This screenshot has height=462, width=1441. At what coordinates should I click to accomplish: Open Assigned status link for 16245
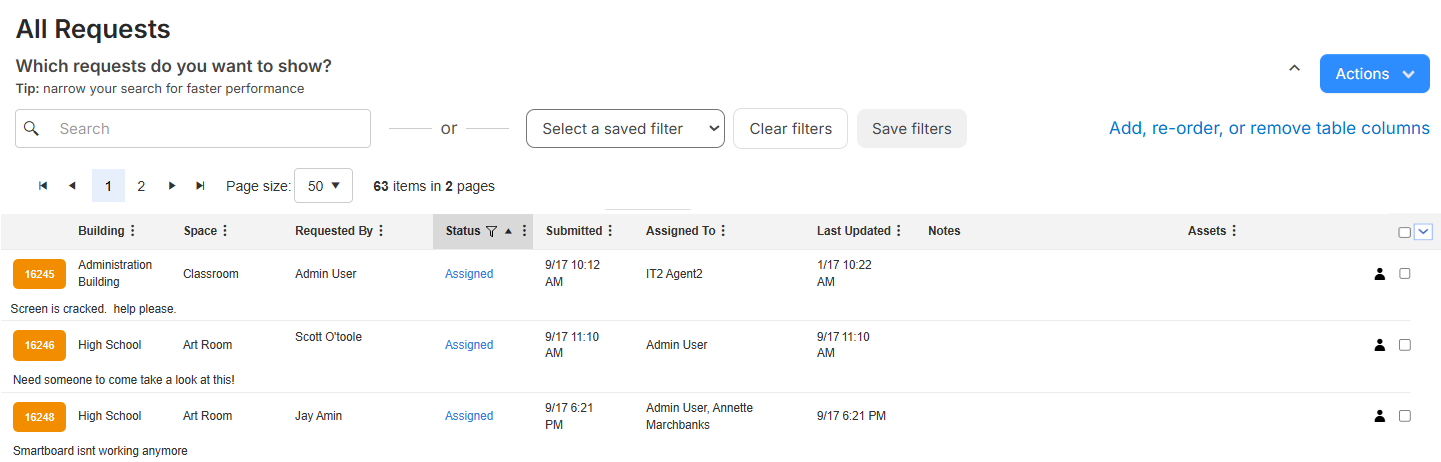point(469,274)
